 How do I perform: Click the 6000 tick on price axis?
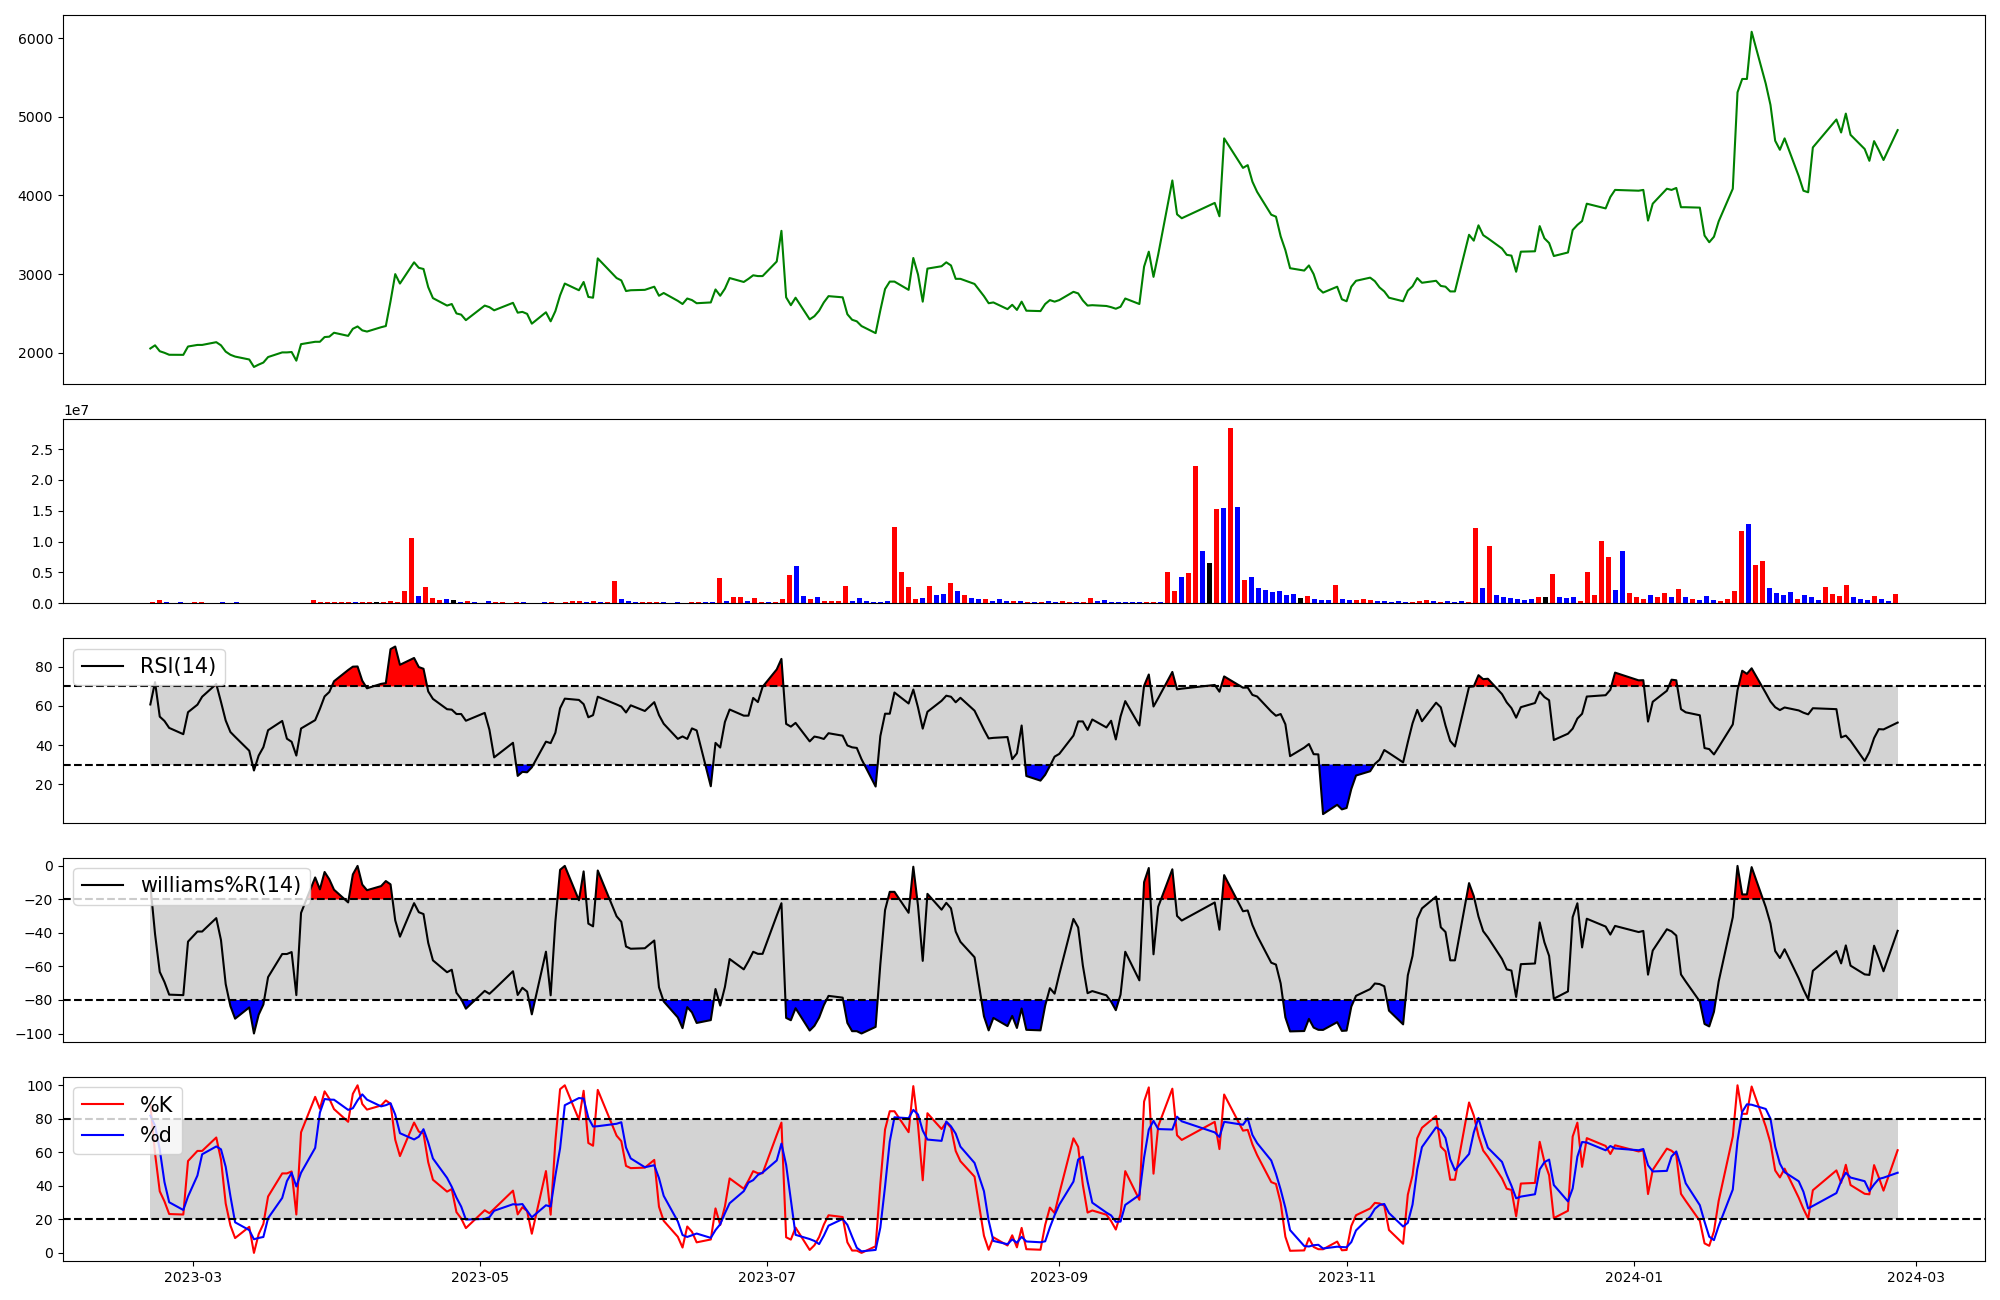(x=36, y=38)
